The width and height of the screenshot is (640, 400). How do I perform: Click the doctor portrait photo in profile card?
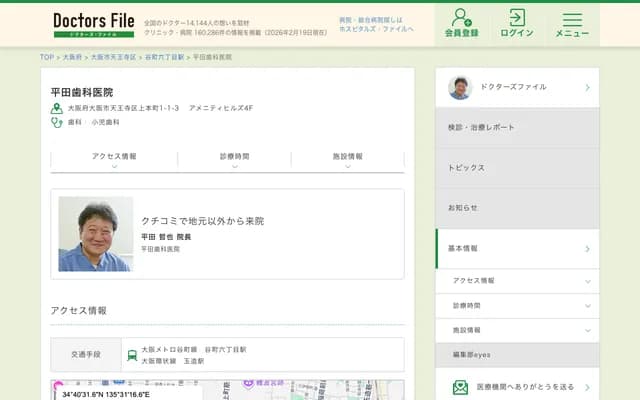click(x=96, y=234)
